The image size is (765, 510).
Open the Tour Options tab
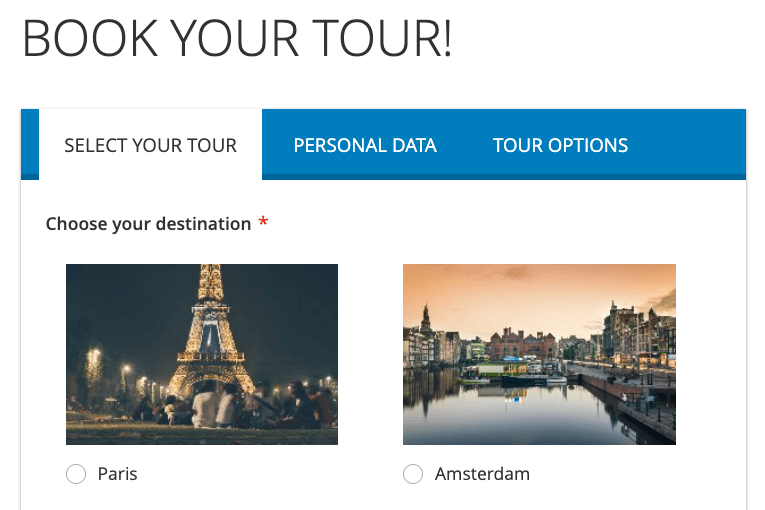(560, 145)
